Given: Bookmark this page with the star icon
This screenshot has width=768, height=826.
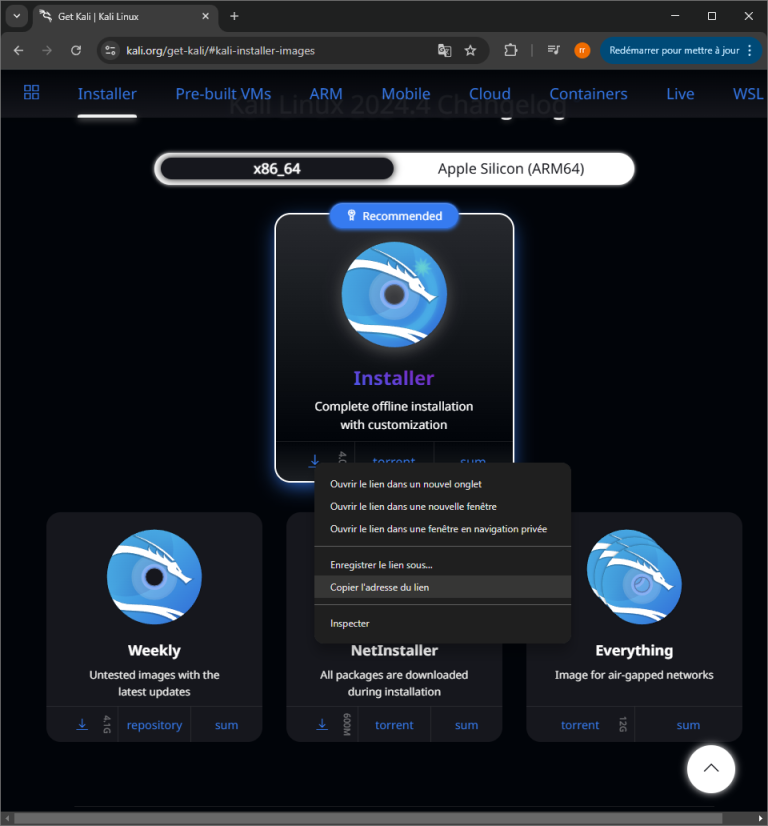Looking at the screenshot, I should tap(470, 50).
